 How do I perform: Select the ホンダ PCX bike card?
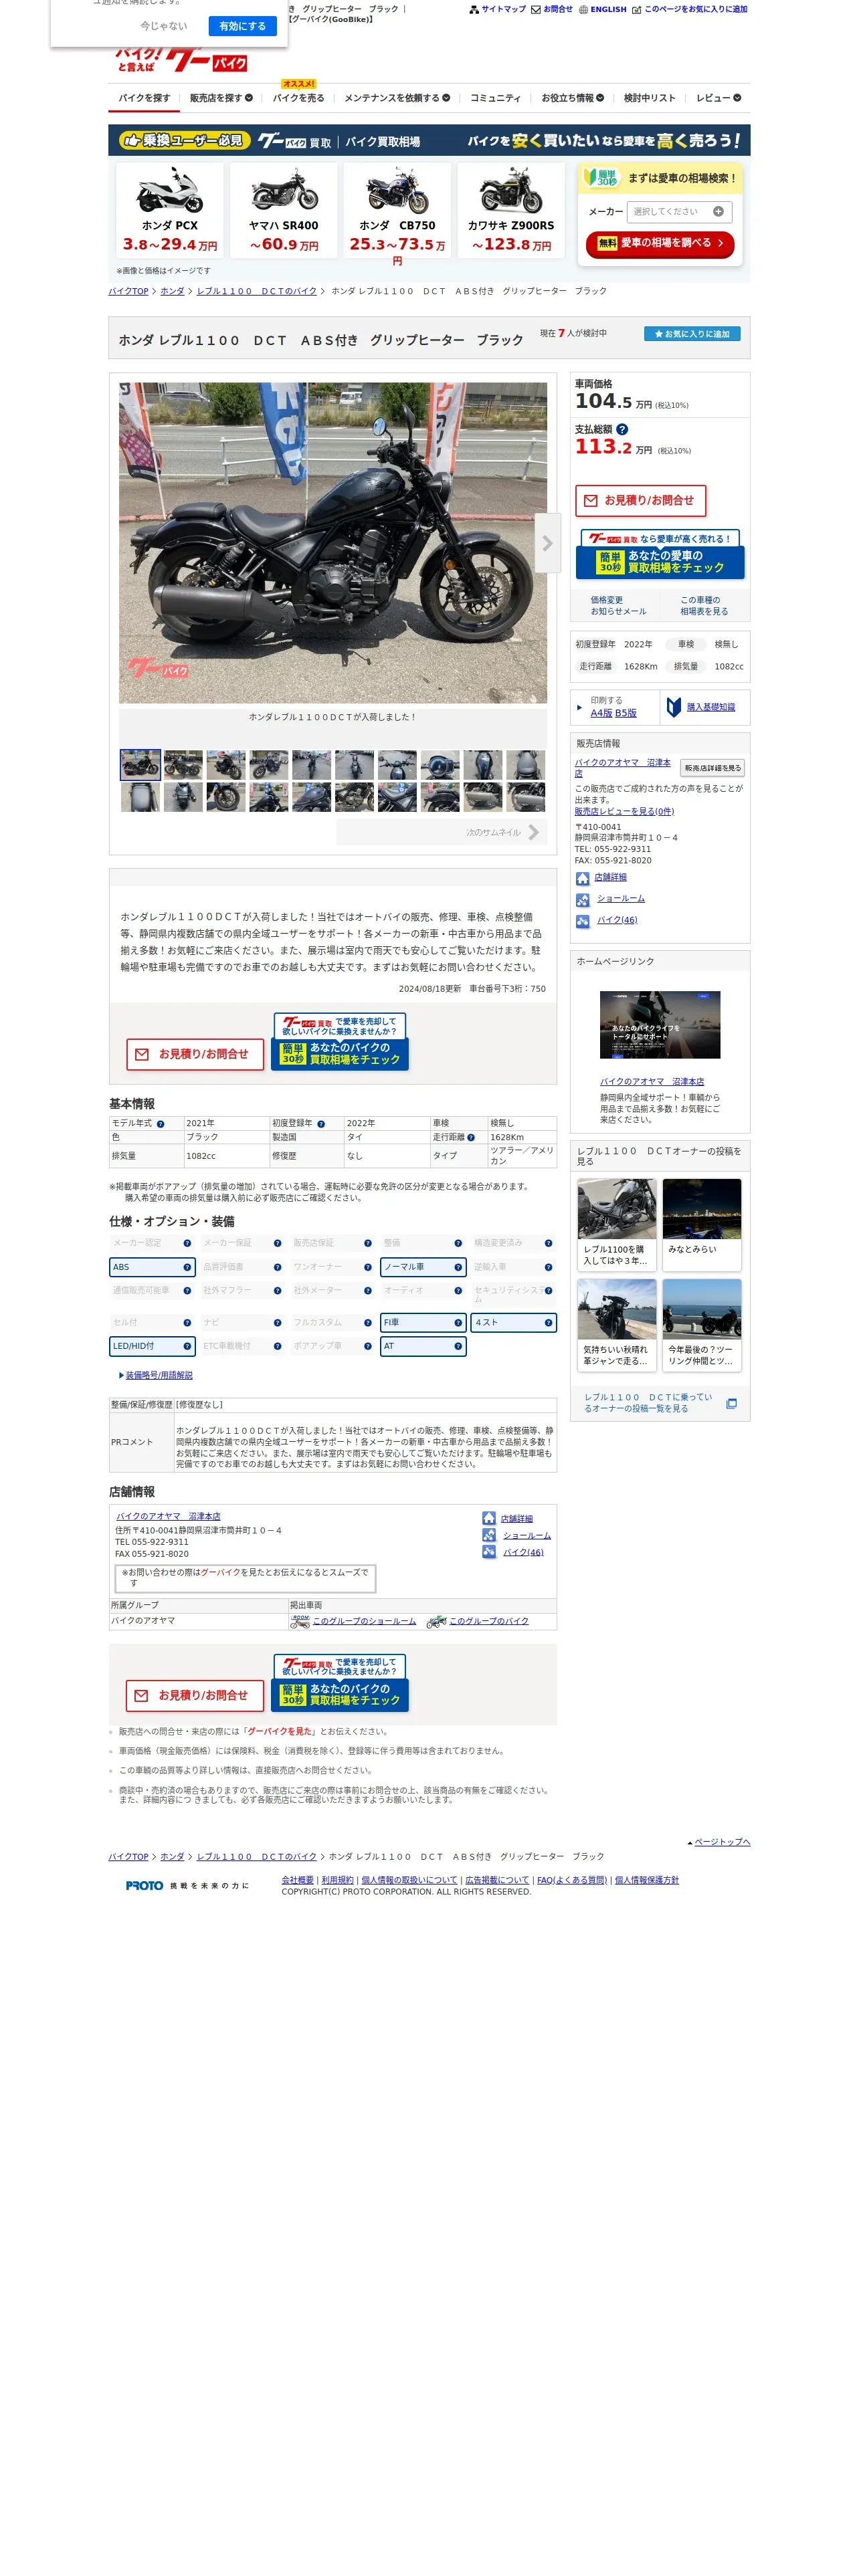[x=170, y=210]
